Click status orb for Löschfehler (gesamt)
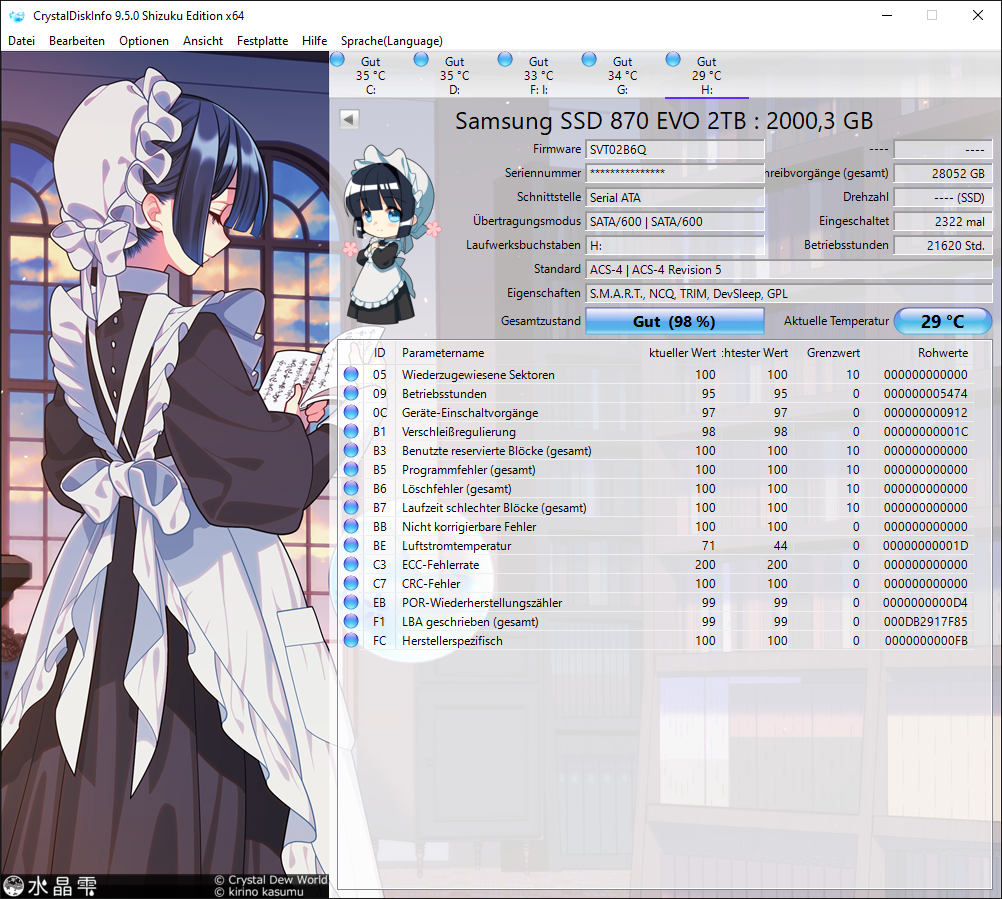This screenshot has width=1002, height=899. click(x=351, y=488)
